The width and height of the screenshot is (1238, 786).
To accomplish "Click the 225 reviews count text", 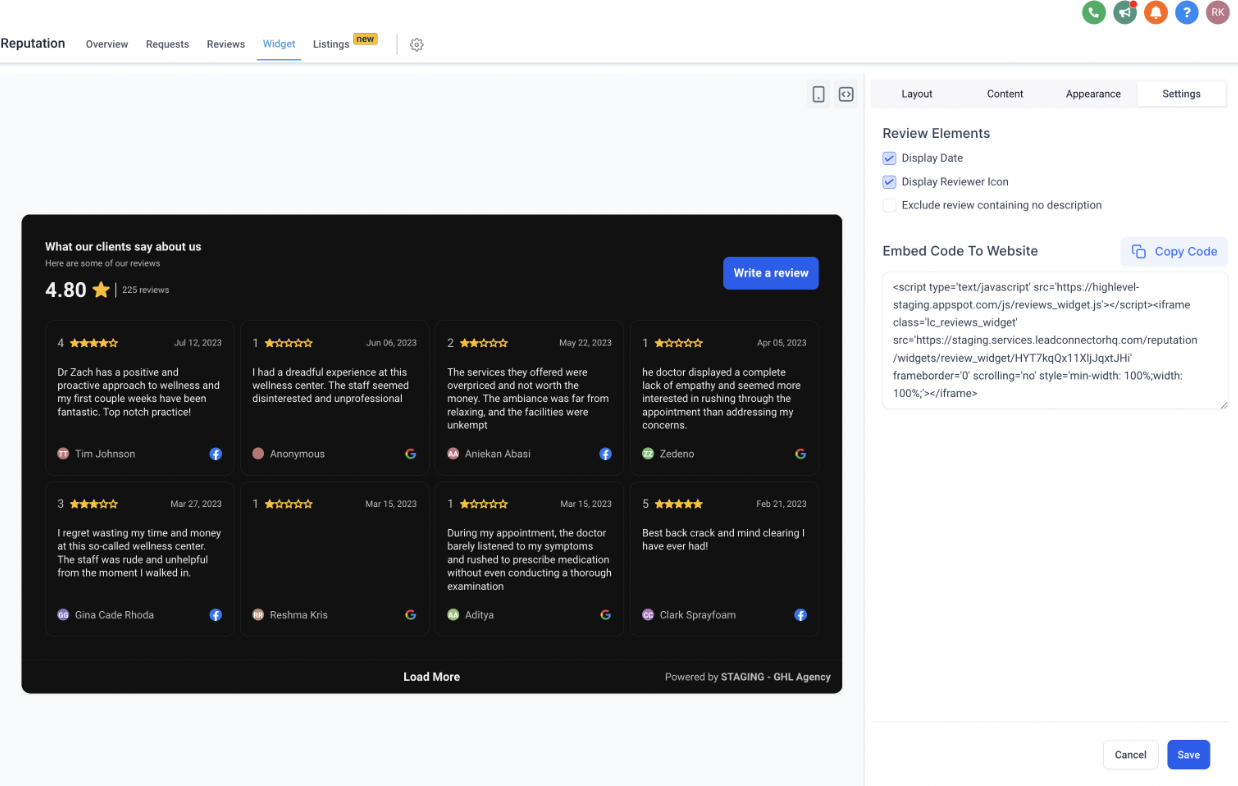I will [146, 290].
